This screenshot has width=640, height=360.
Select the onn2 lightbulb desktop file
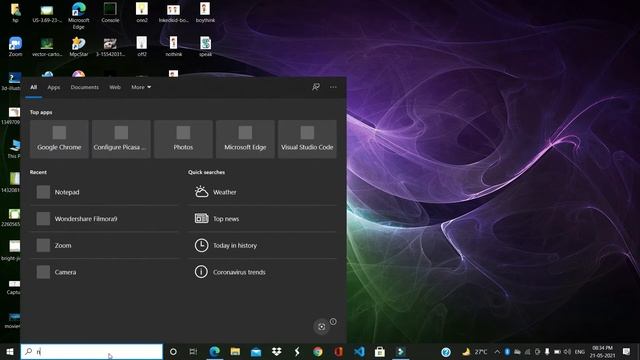142,12
